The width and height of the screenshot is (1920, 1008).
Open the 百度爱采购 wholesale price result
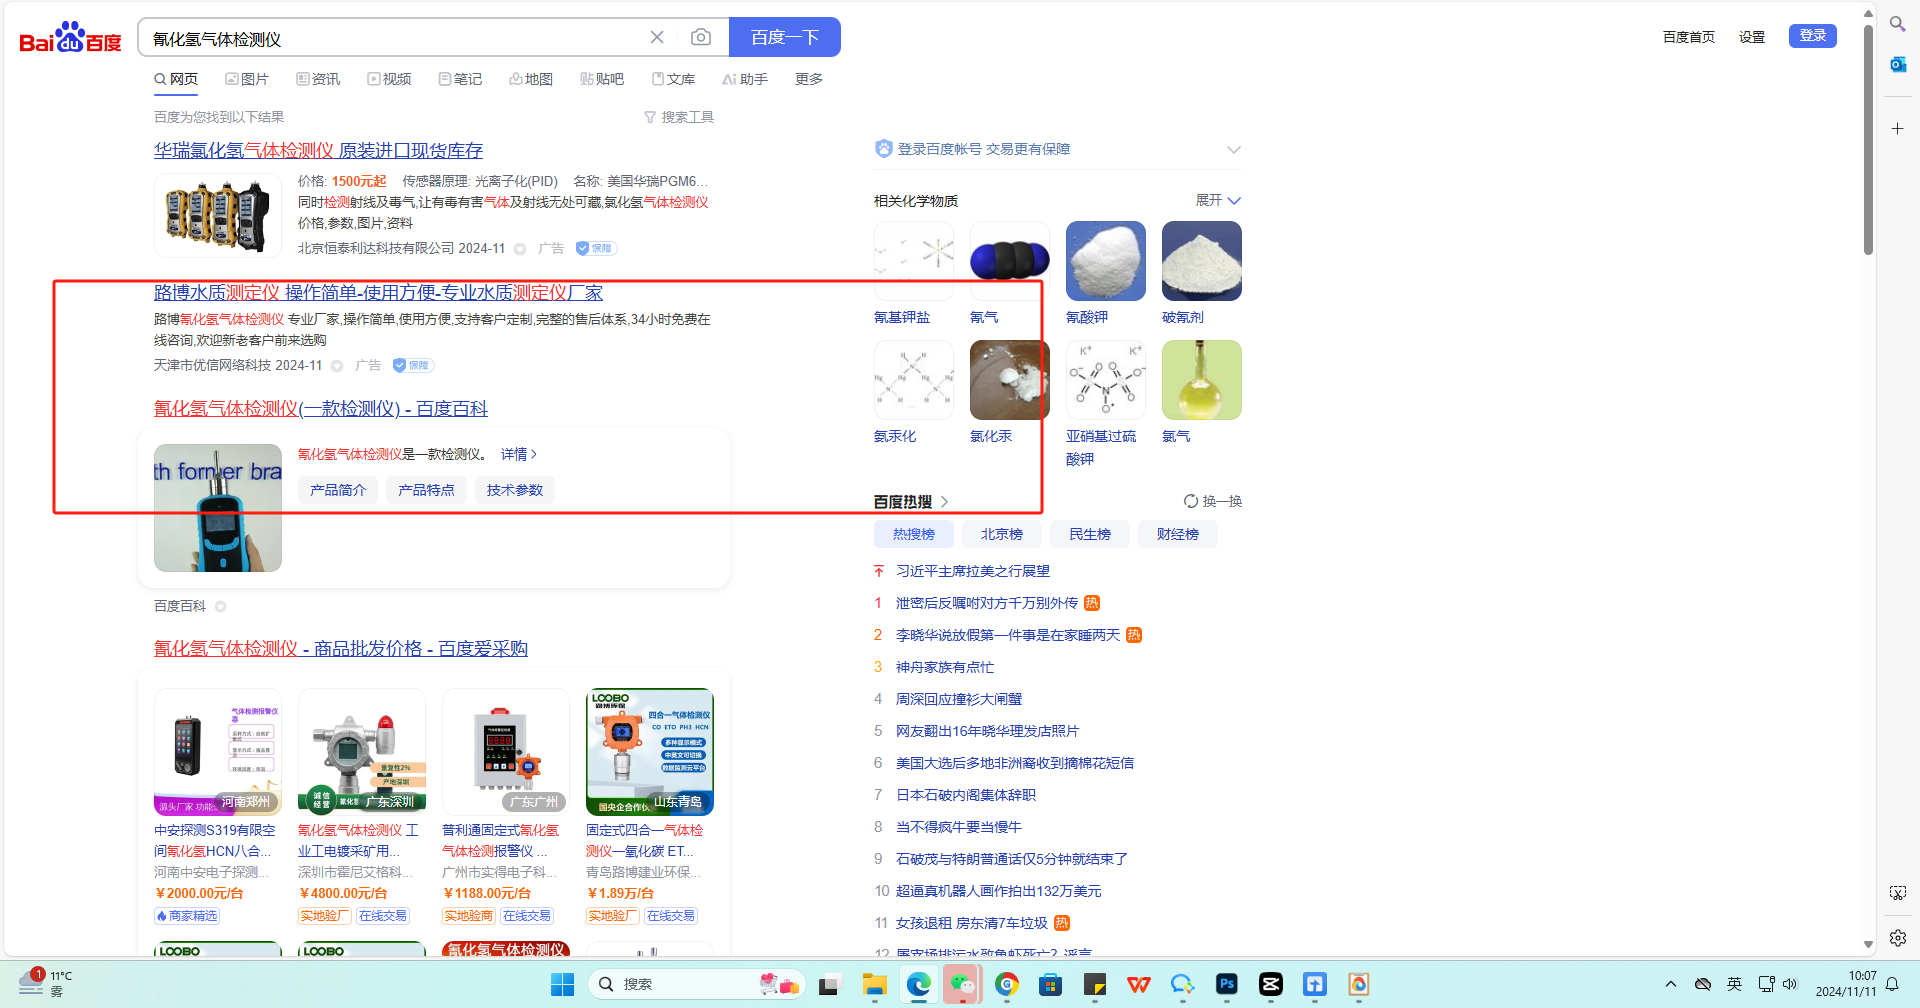click(341, 648)
